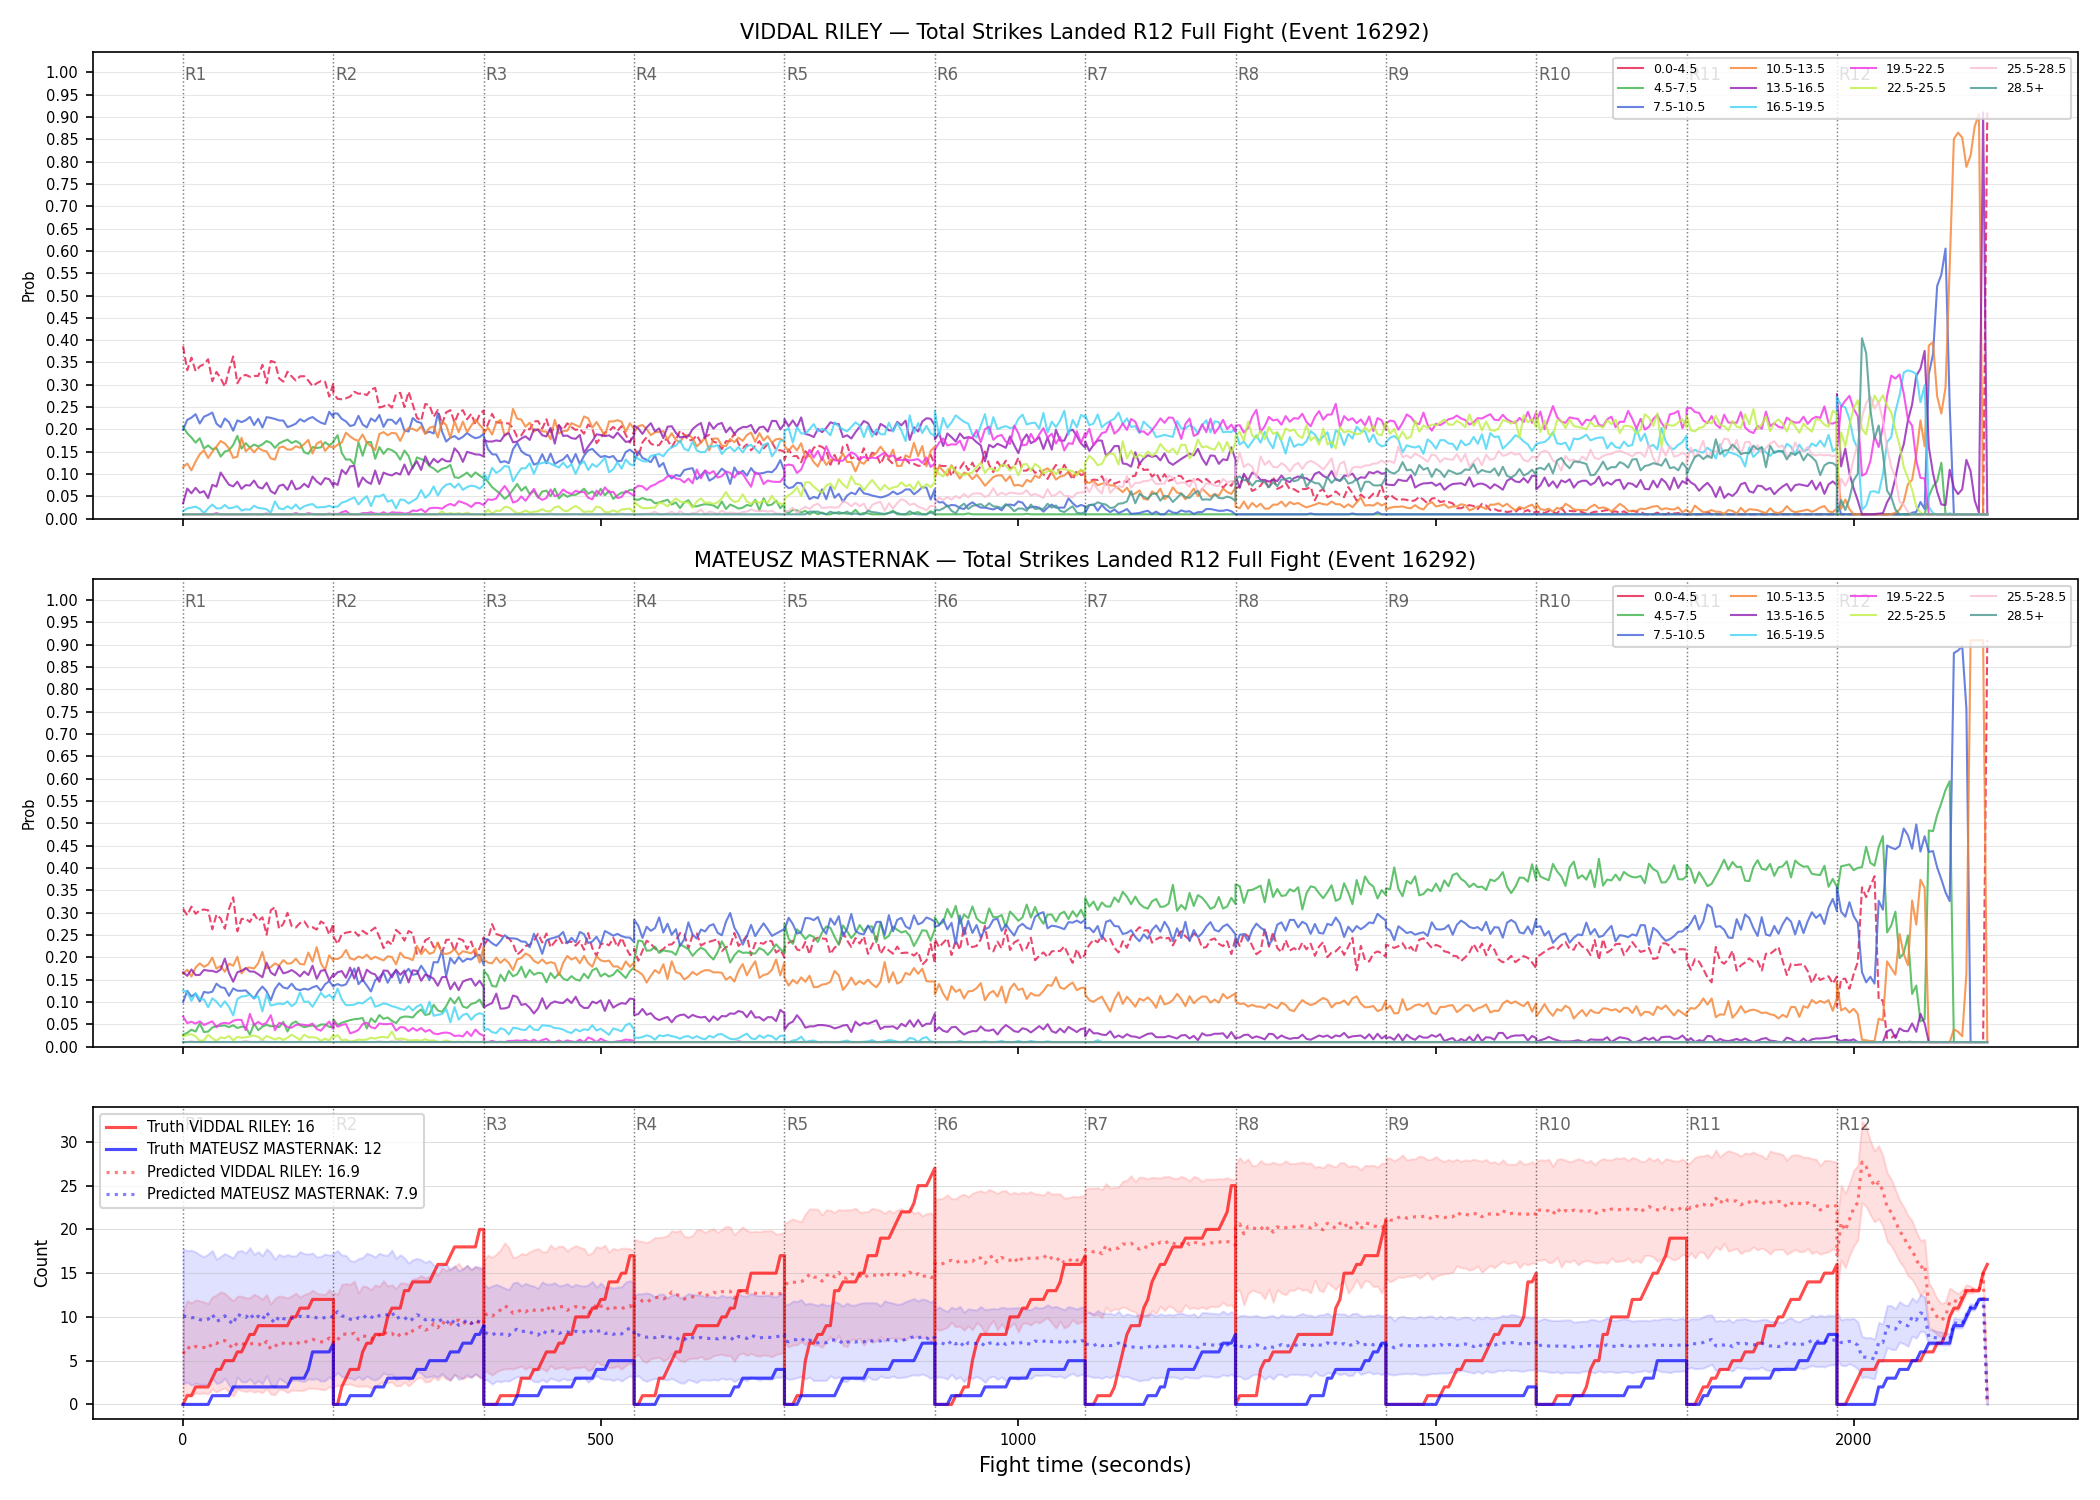
Task: Select 7.5-10.5 legend entry in Masternak chart
Action: 1661,635
